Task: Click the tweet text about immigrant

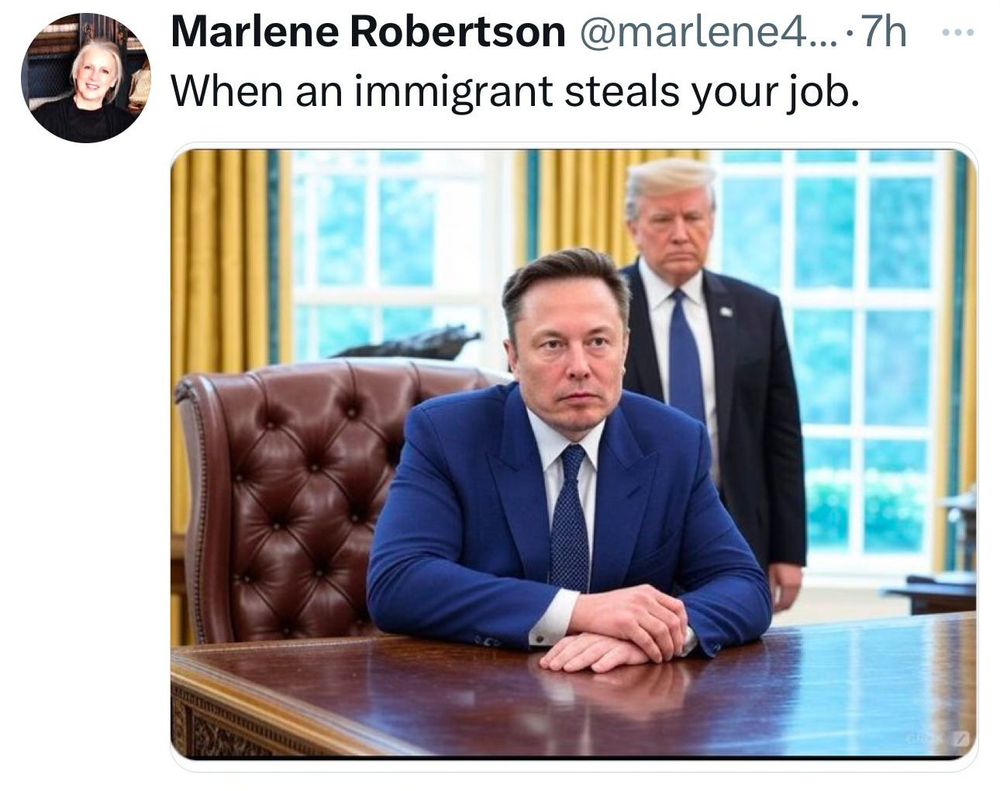Action: pyautogui.click(x=515, y=91)
